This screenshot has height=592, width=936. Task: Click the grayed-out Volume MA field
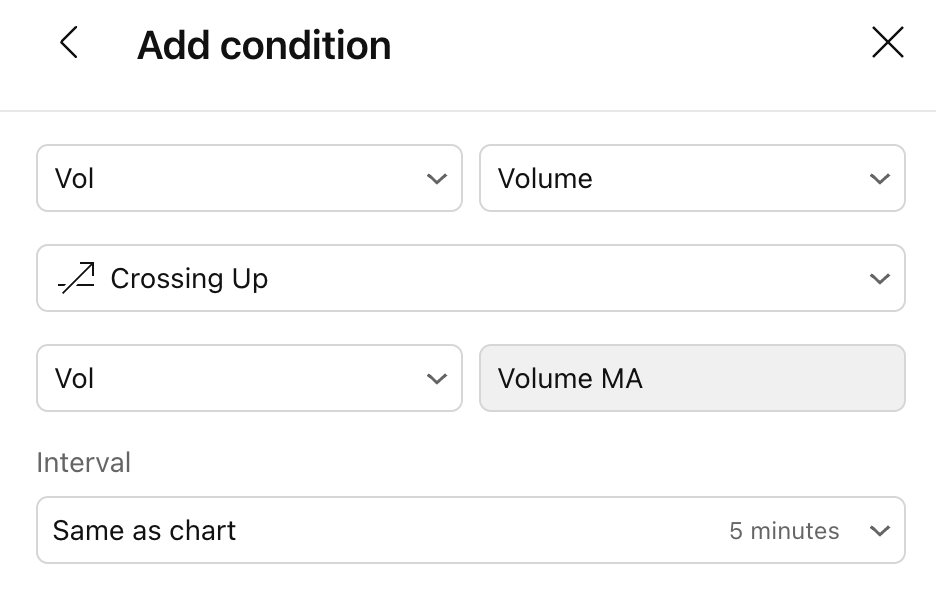[x=692, y=379]
